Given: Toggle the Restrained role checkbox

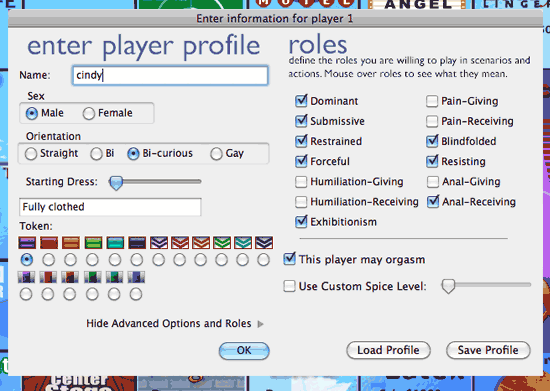Looking at the screenshot, I should click(x=301, y=141).
